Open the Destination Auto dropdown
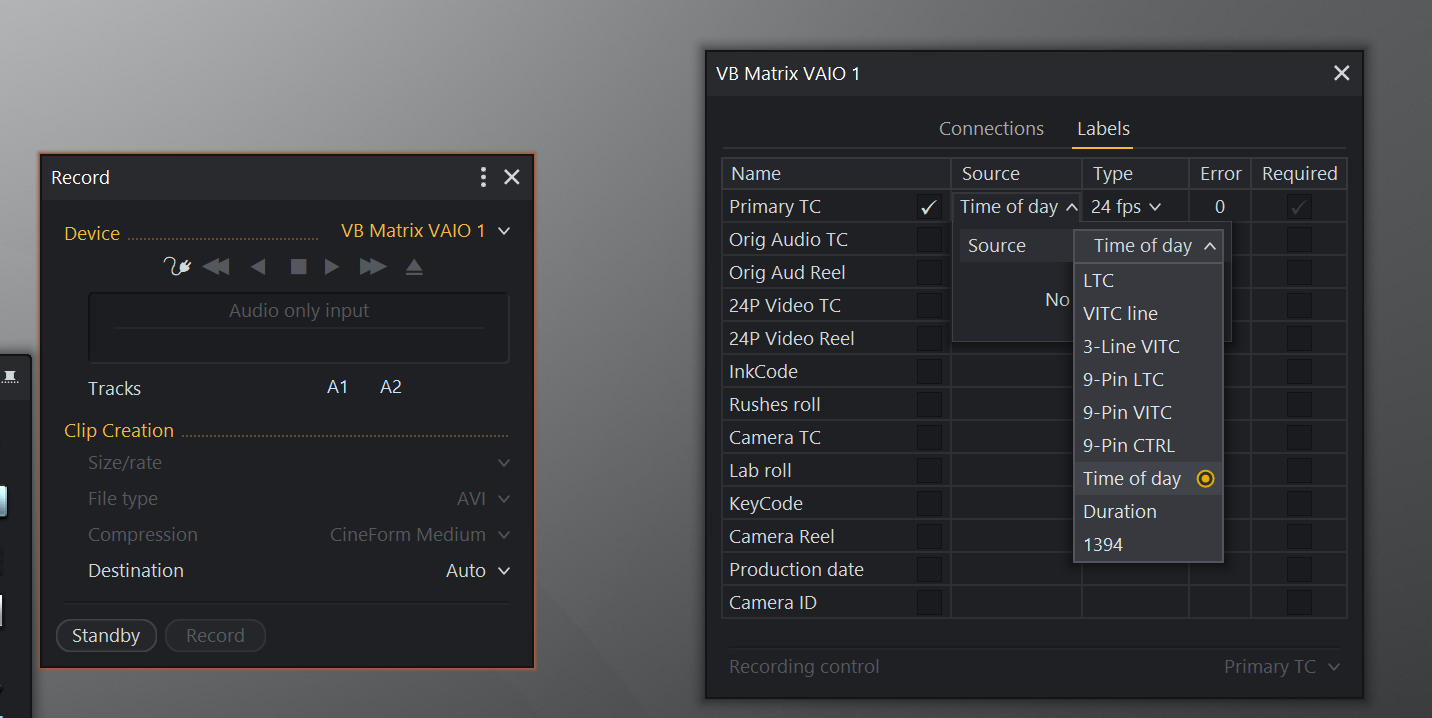1432x718 pixels. (x=478, y=571)
